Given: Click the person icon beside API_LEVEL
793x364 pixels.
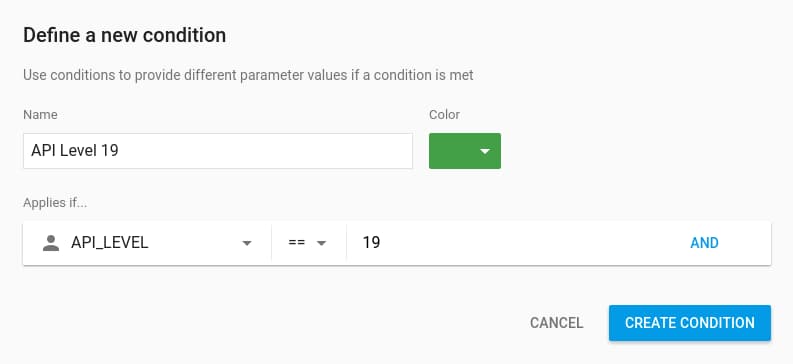Looking at the screenshot, I should click(51, 243).
